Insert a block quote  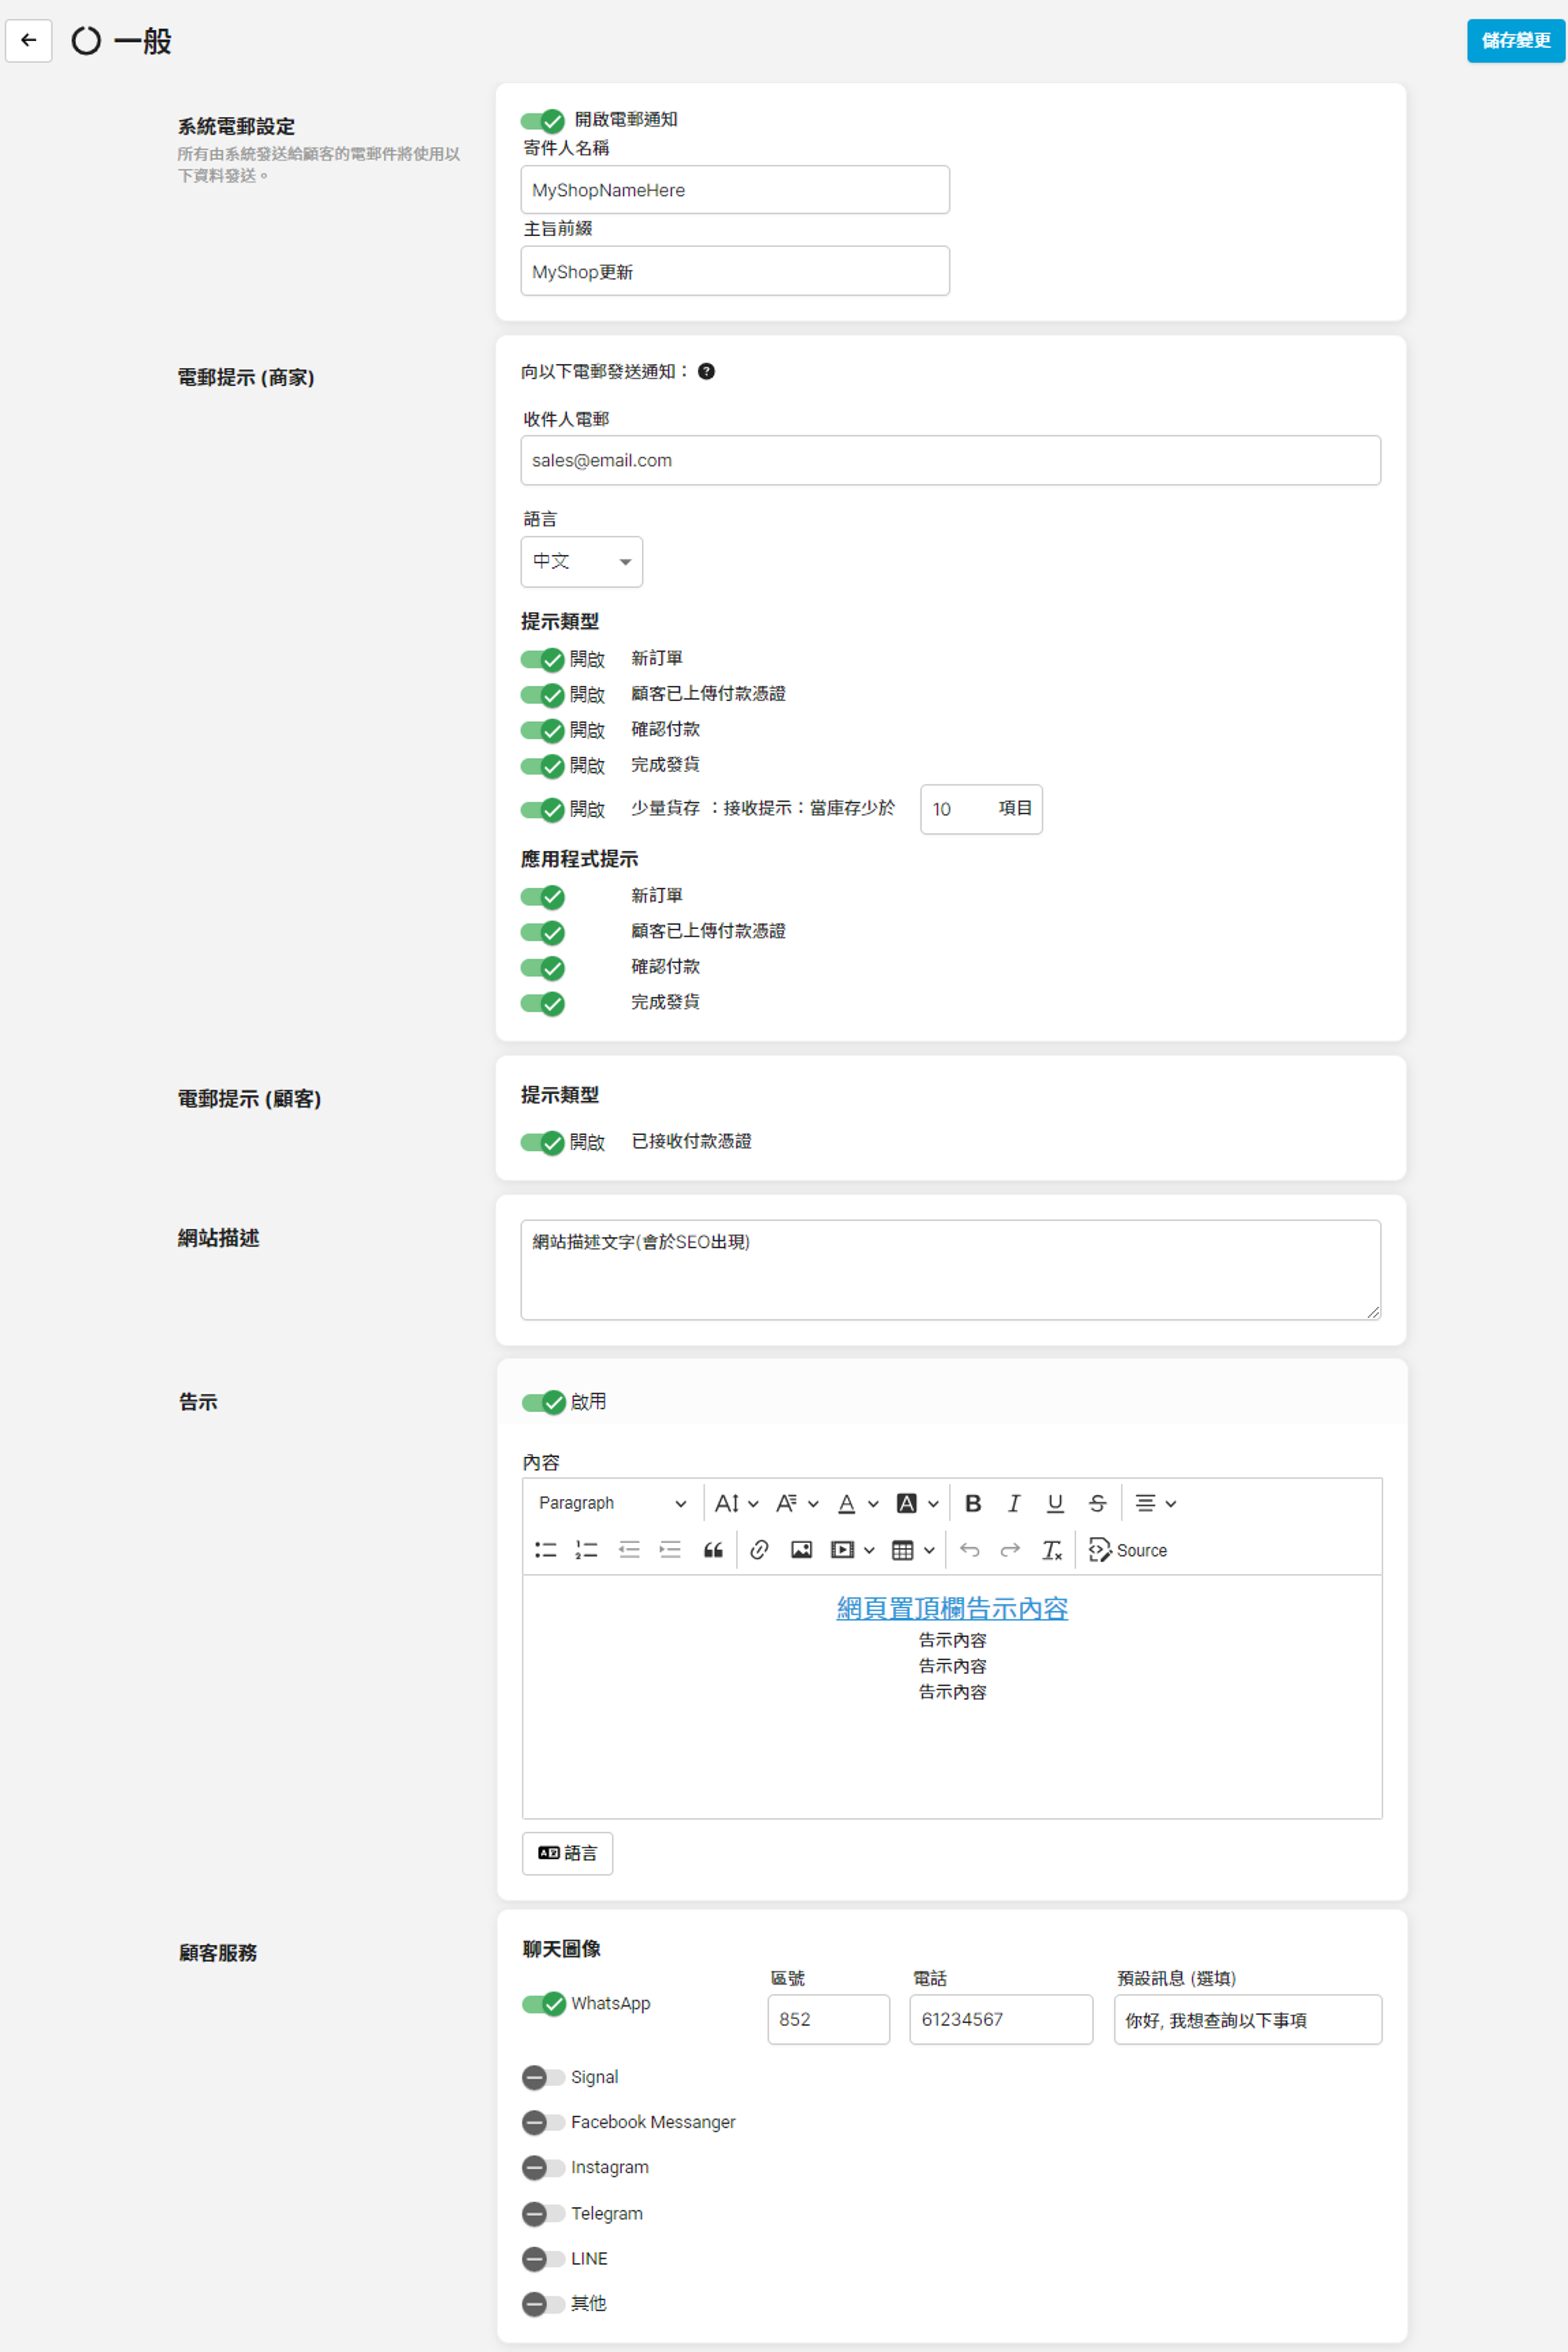point(713,1550)
